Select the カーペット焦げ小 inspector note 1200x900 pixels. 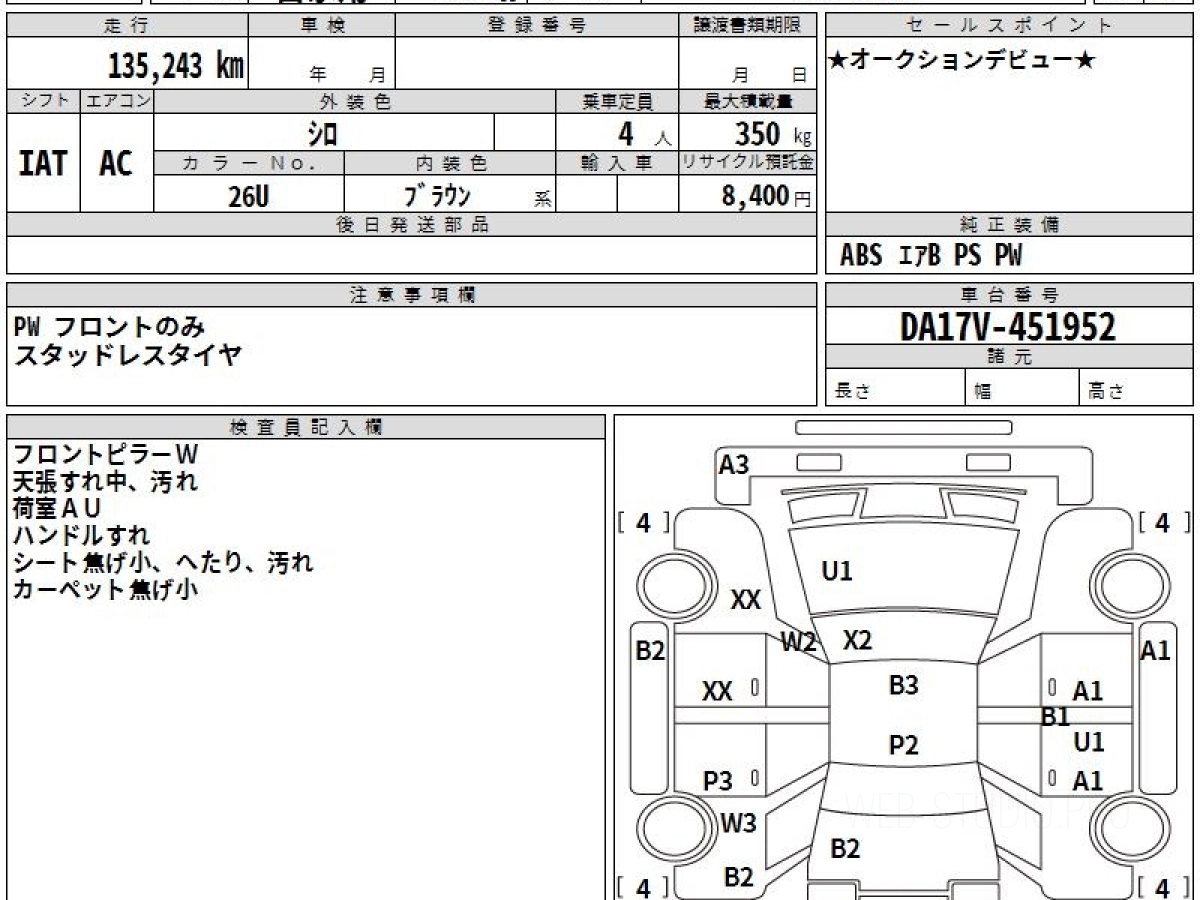[x=105, y=589]
